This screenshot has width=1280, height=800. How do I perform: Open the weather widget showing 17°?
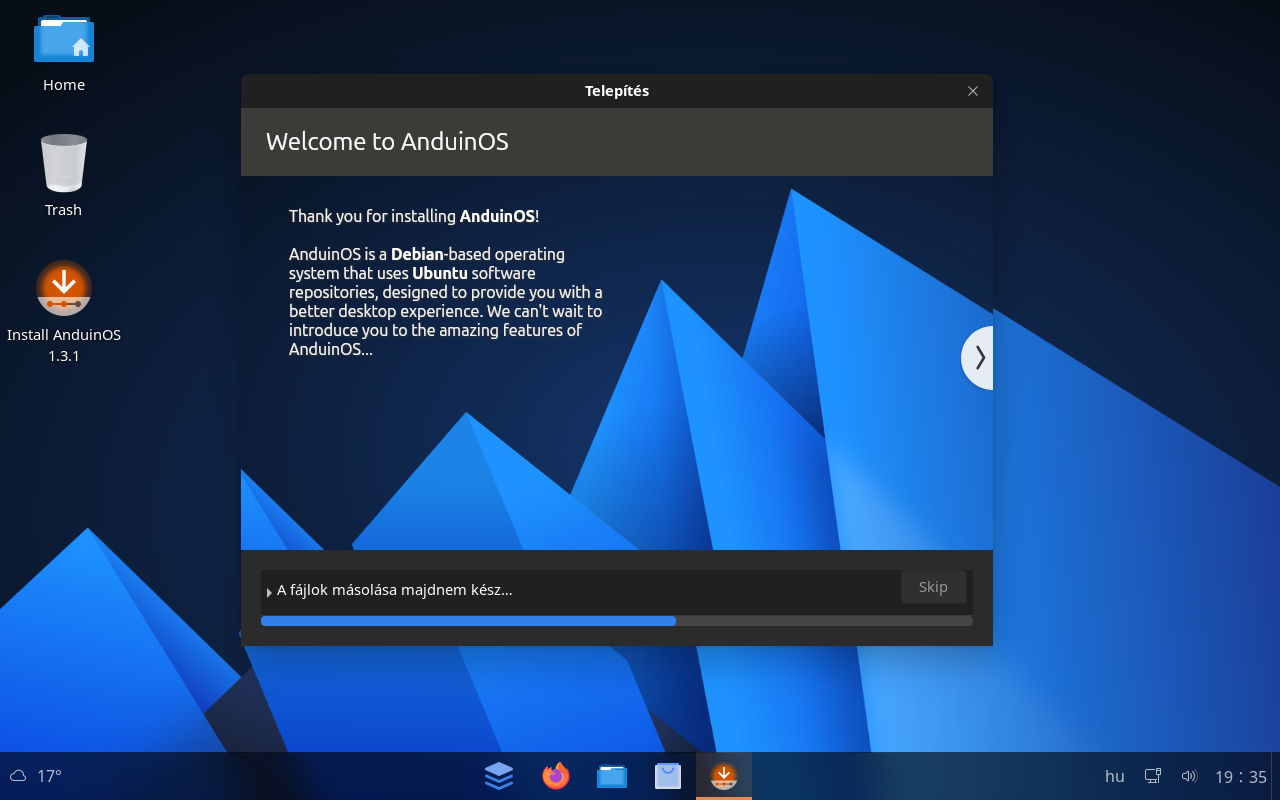[36, 776]
